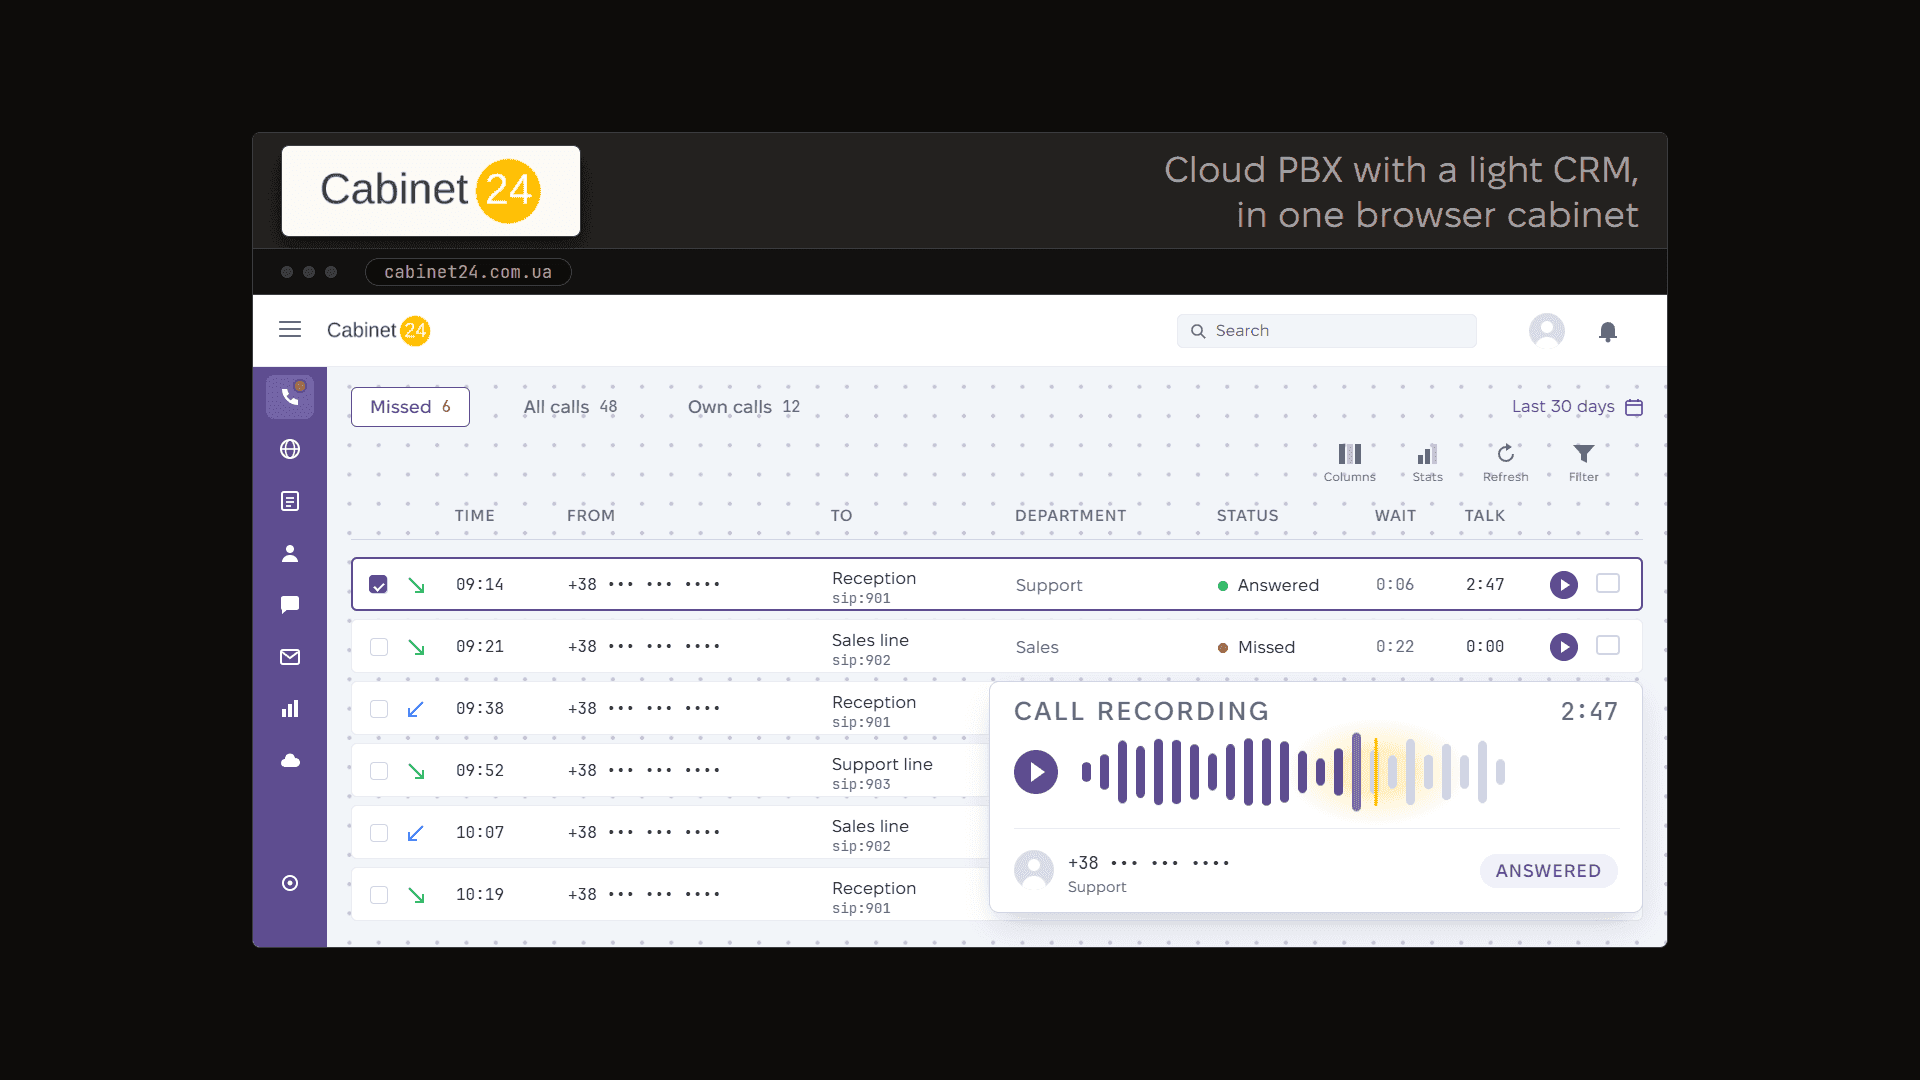The height and width of the screenshot is (1080, 1920).
Task: Sort by the STATUS column header
Action: [1247, 516]
